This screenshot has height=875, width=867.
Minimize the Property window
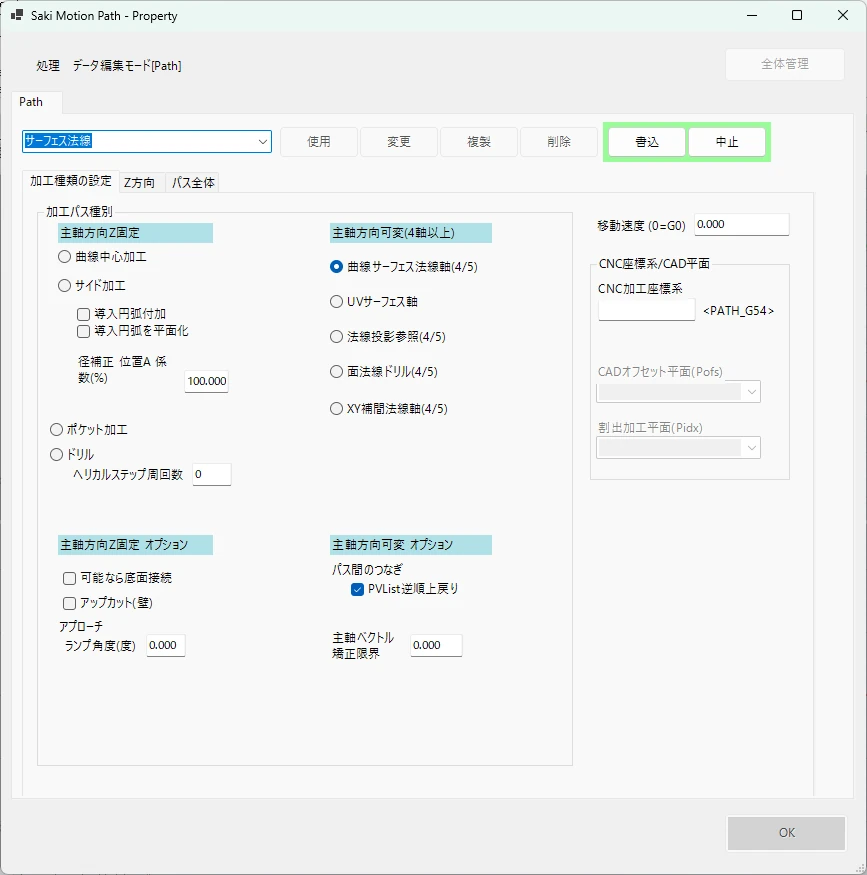click(752, 15)
